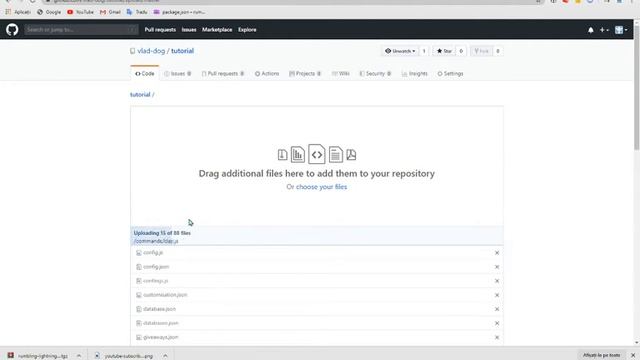Screen dimensions: 640x360
Task: Open the notifications bell
Action: click(591, 30)
